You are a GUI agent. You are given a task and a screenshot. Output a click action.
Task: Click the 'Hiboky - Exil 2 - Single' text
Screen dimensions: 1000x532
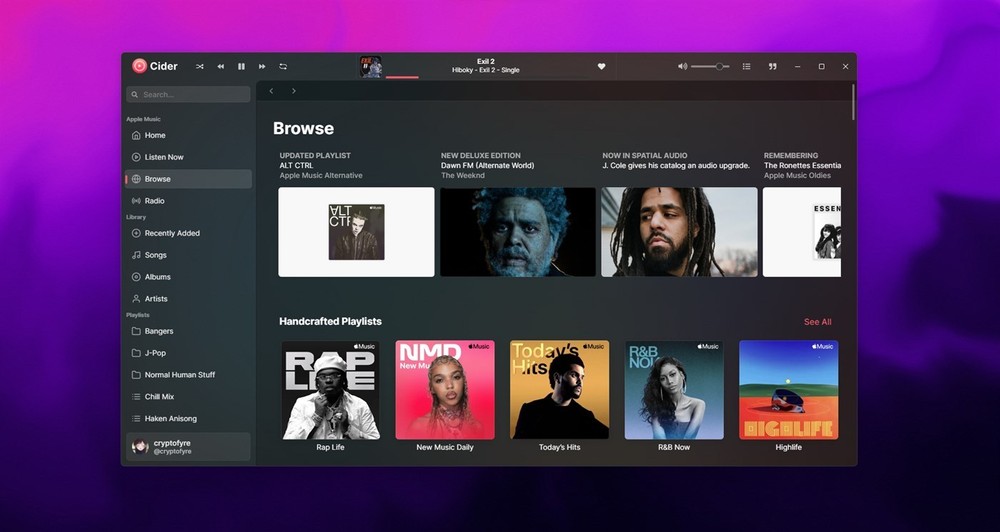[x=485, y=70]
